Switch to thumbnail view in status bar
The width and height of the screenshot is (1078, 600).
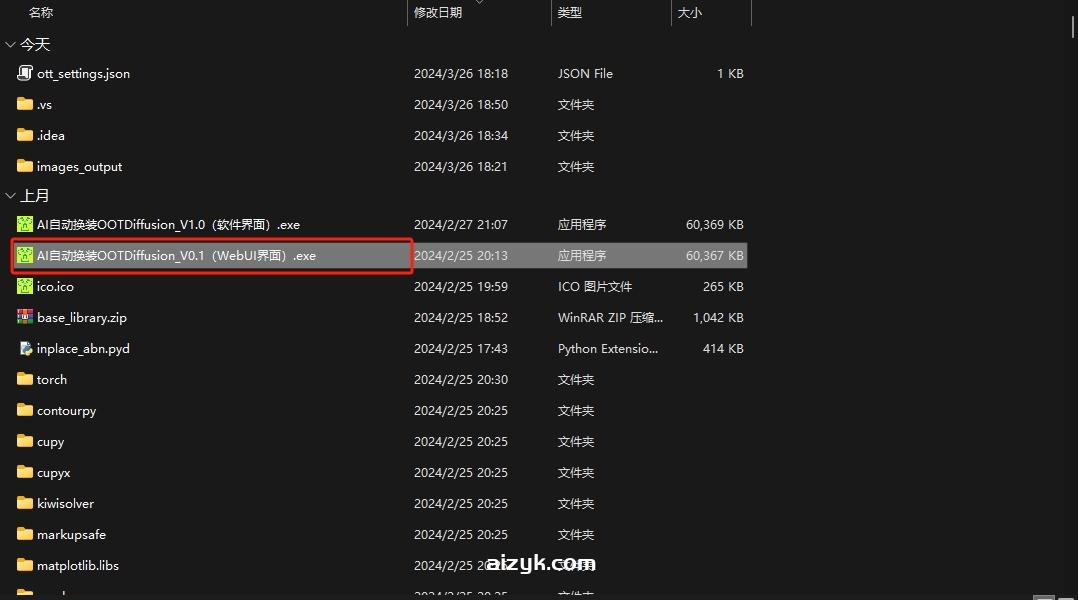pos(1065,596)
